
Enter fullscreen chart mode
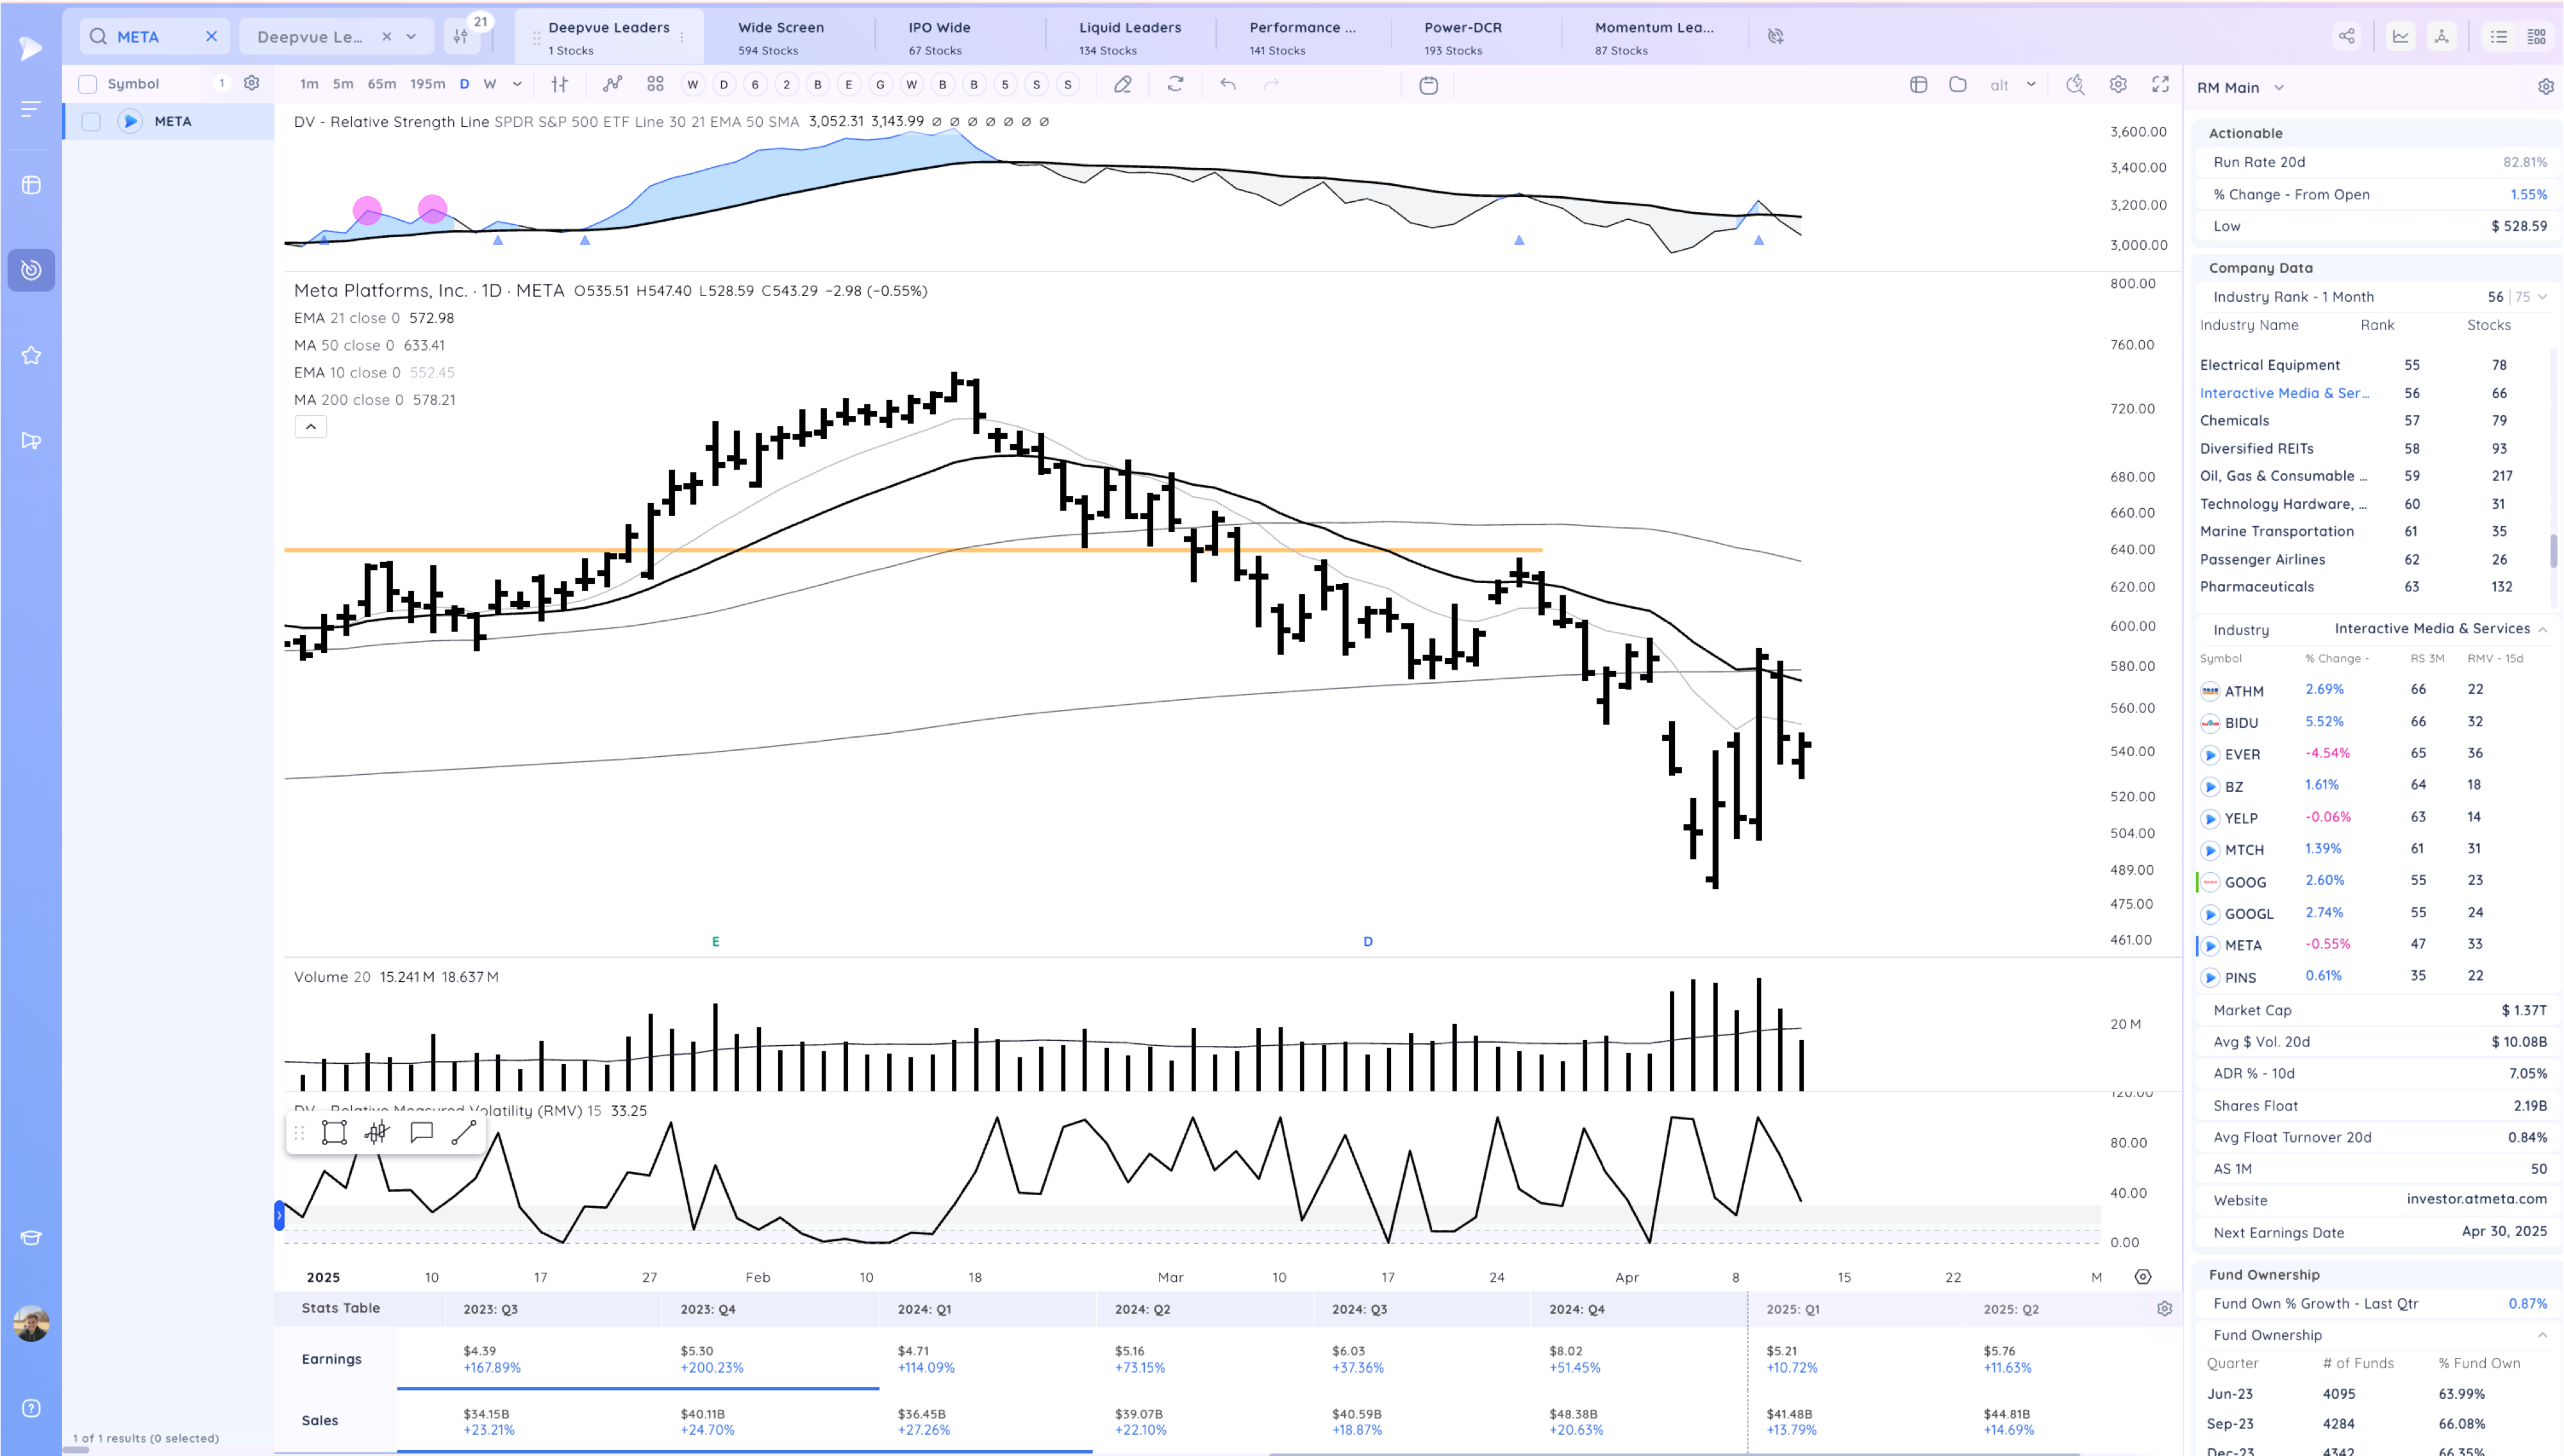[x=2160, y=84]
